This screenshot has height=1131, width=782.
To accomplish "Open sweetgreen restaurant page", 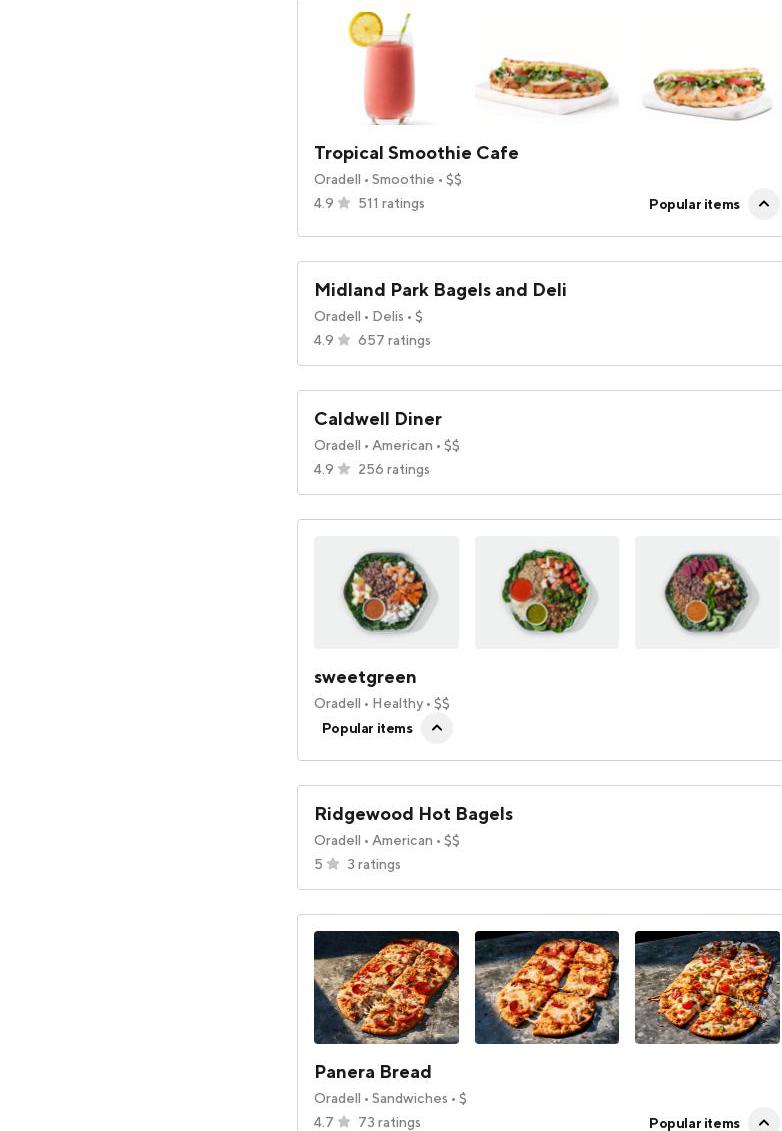I will (x=365, y=677).
